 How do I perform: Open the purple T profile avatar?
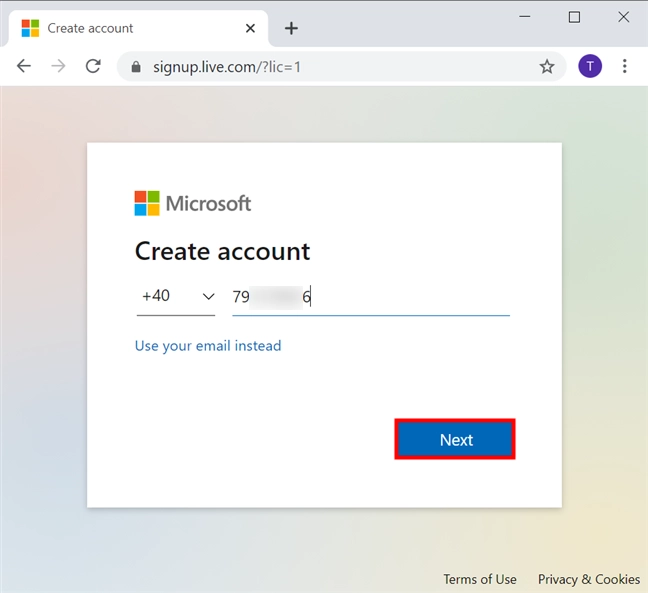pyautogui.click(x=590, y=66)
